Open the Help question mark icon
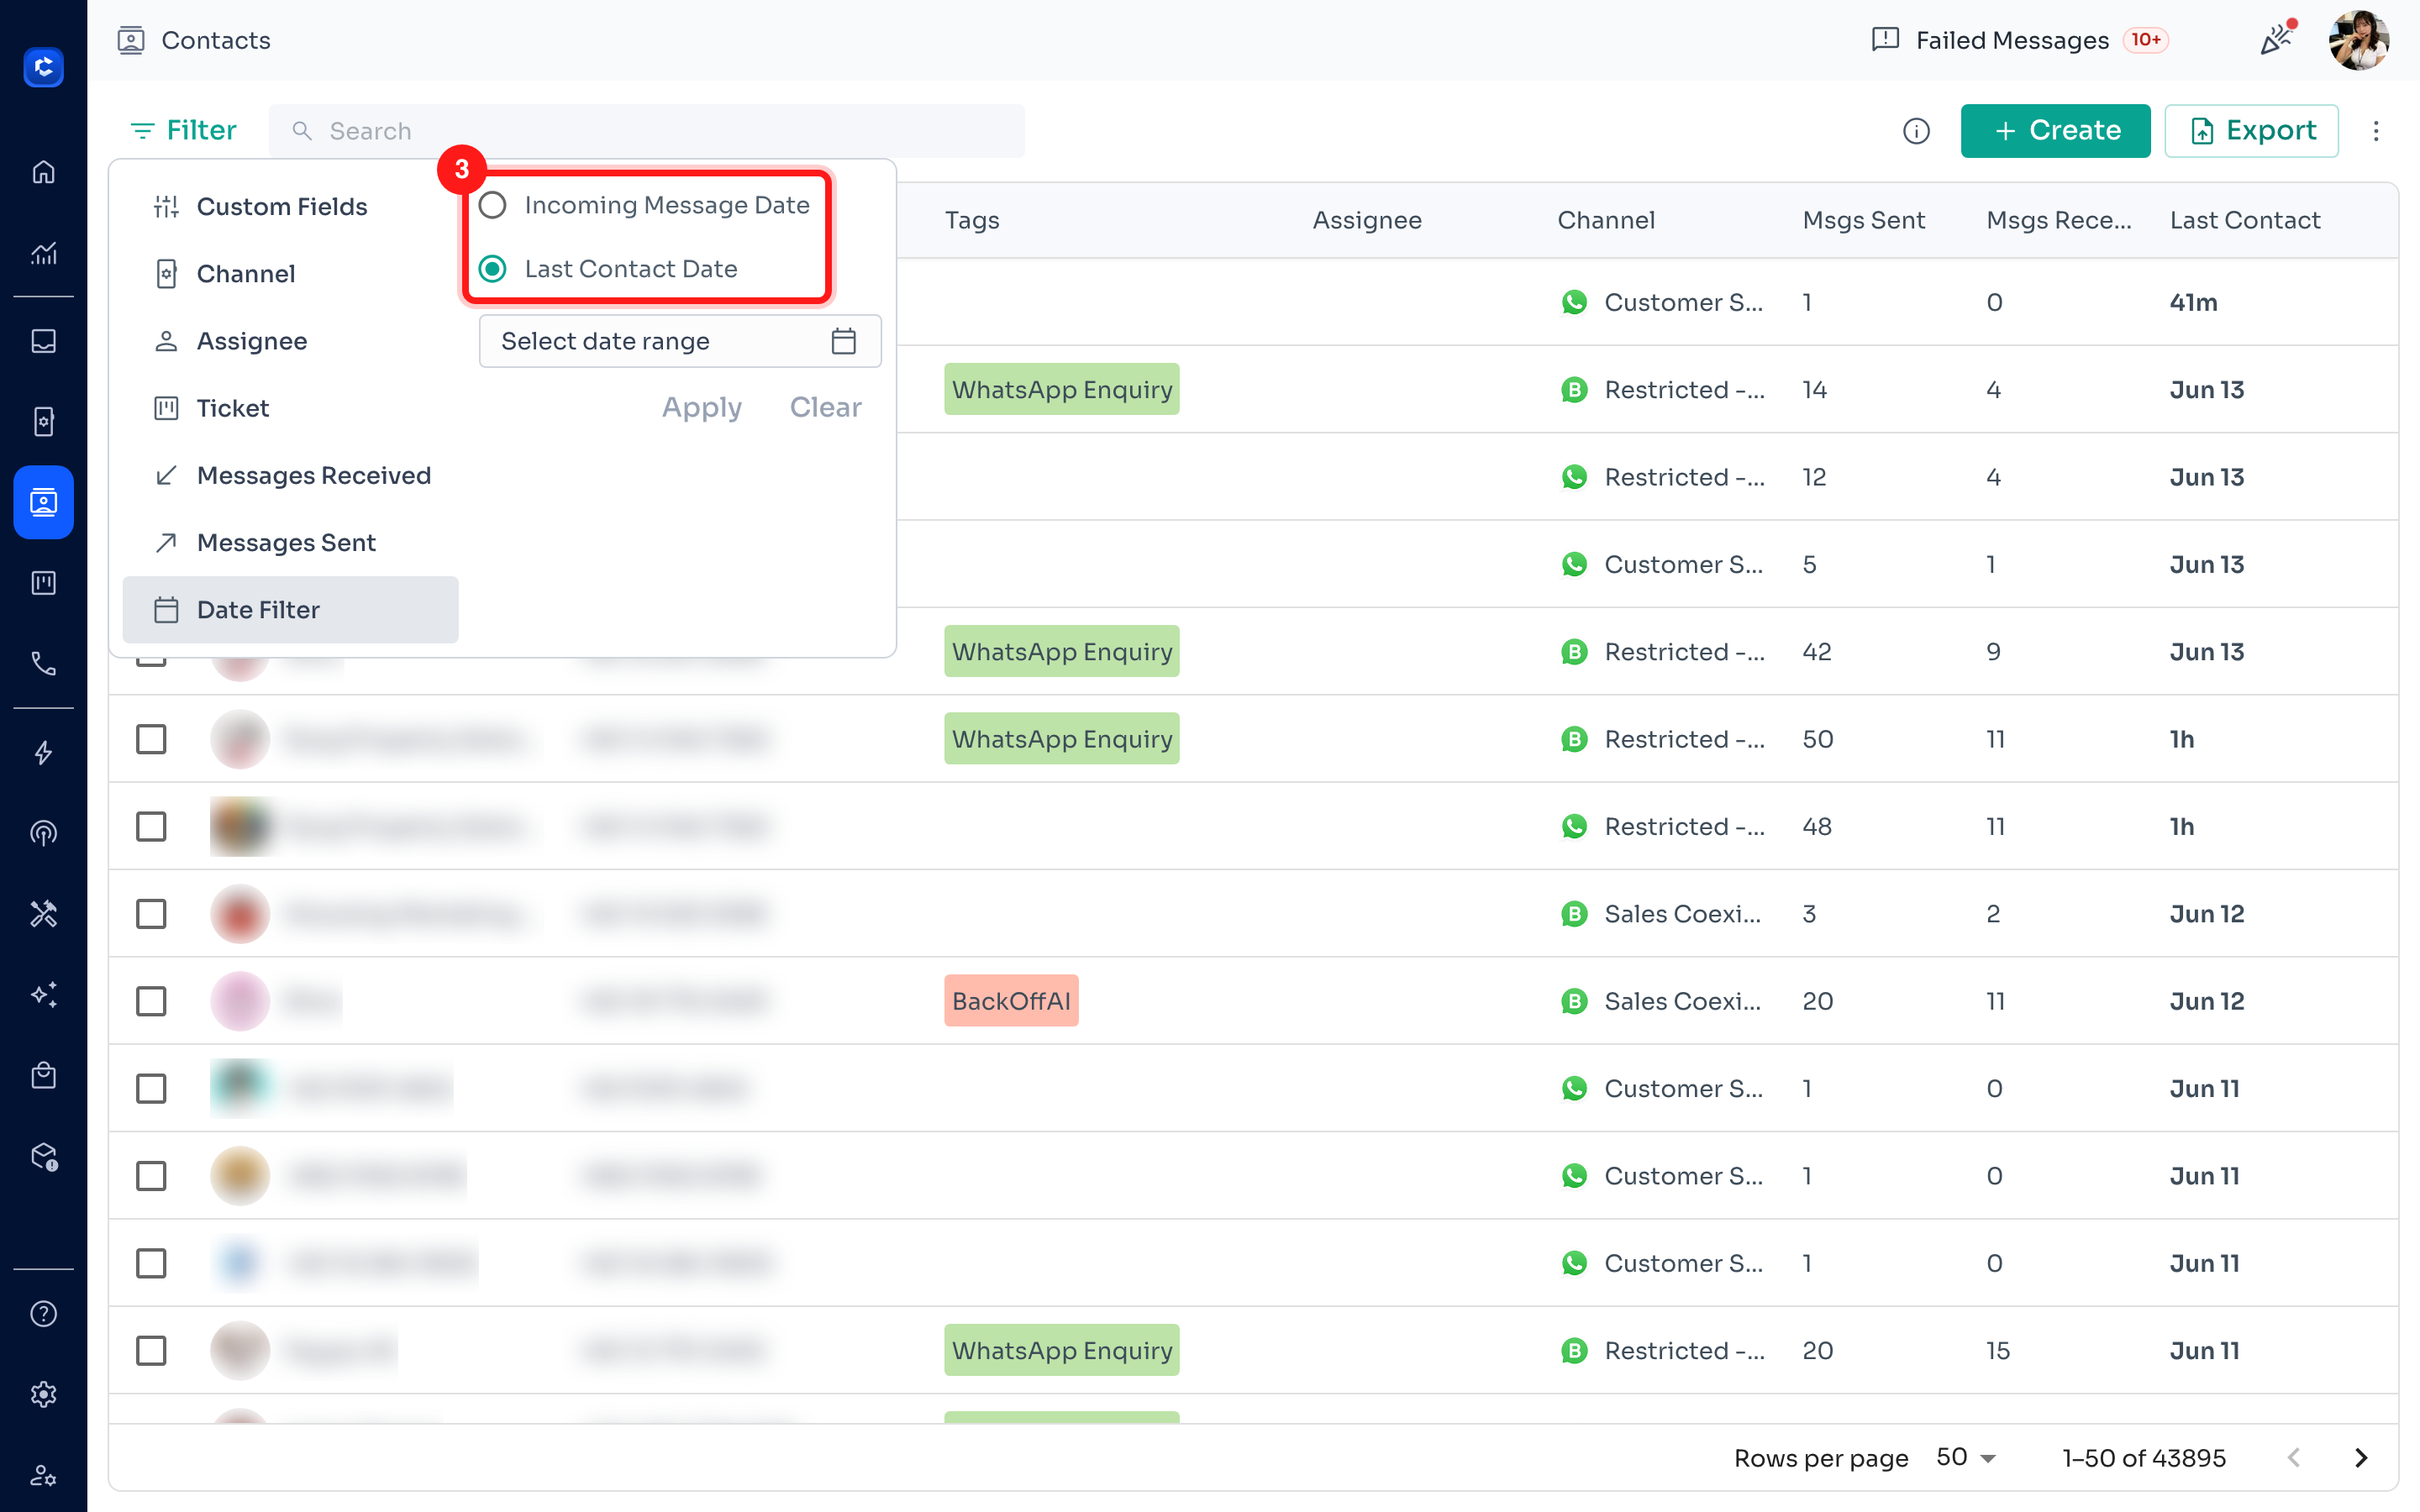The height and width of the screenshot is (1512, 2420). [43, 1314]
